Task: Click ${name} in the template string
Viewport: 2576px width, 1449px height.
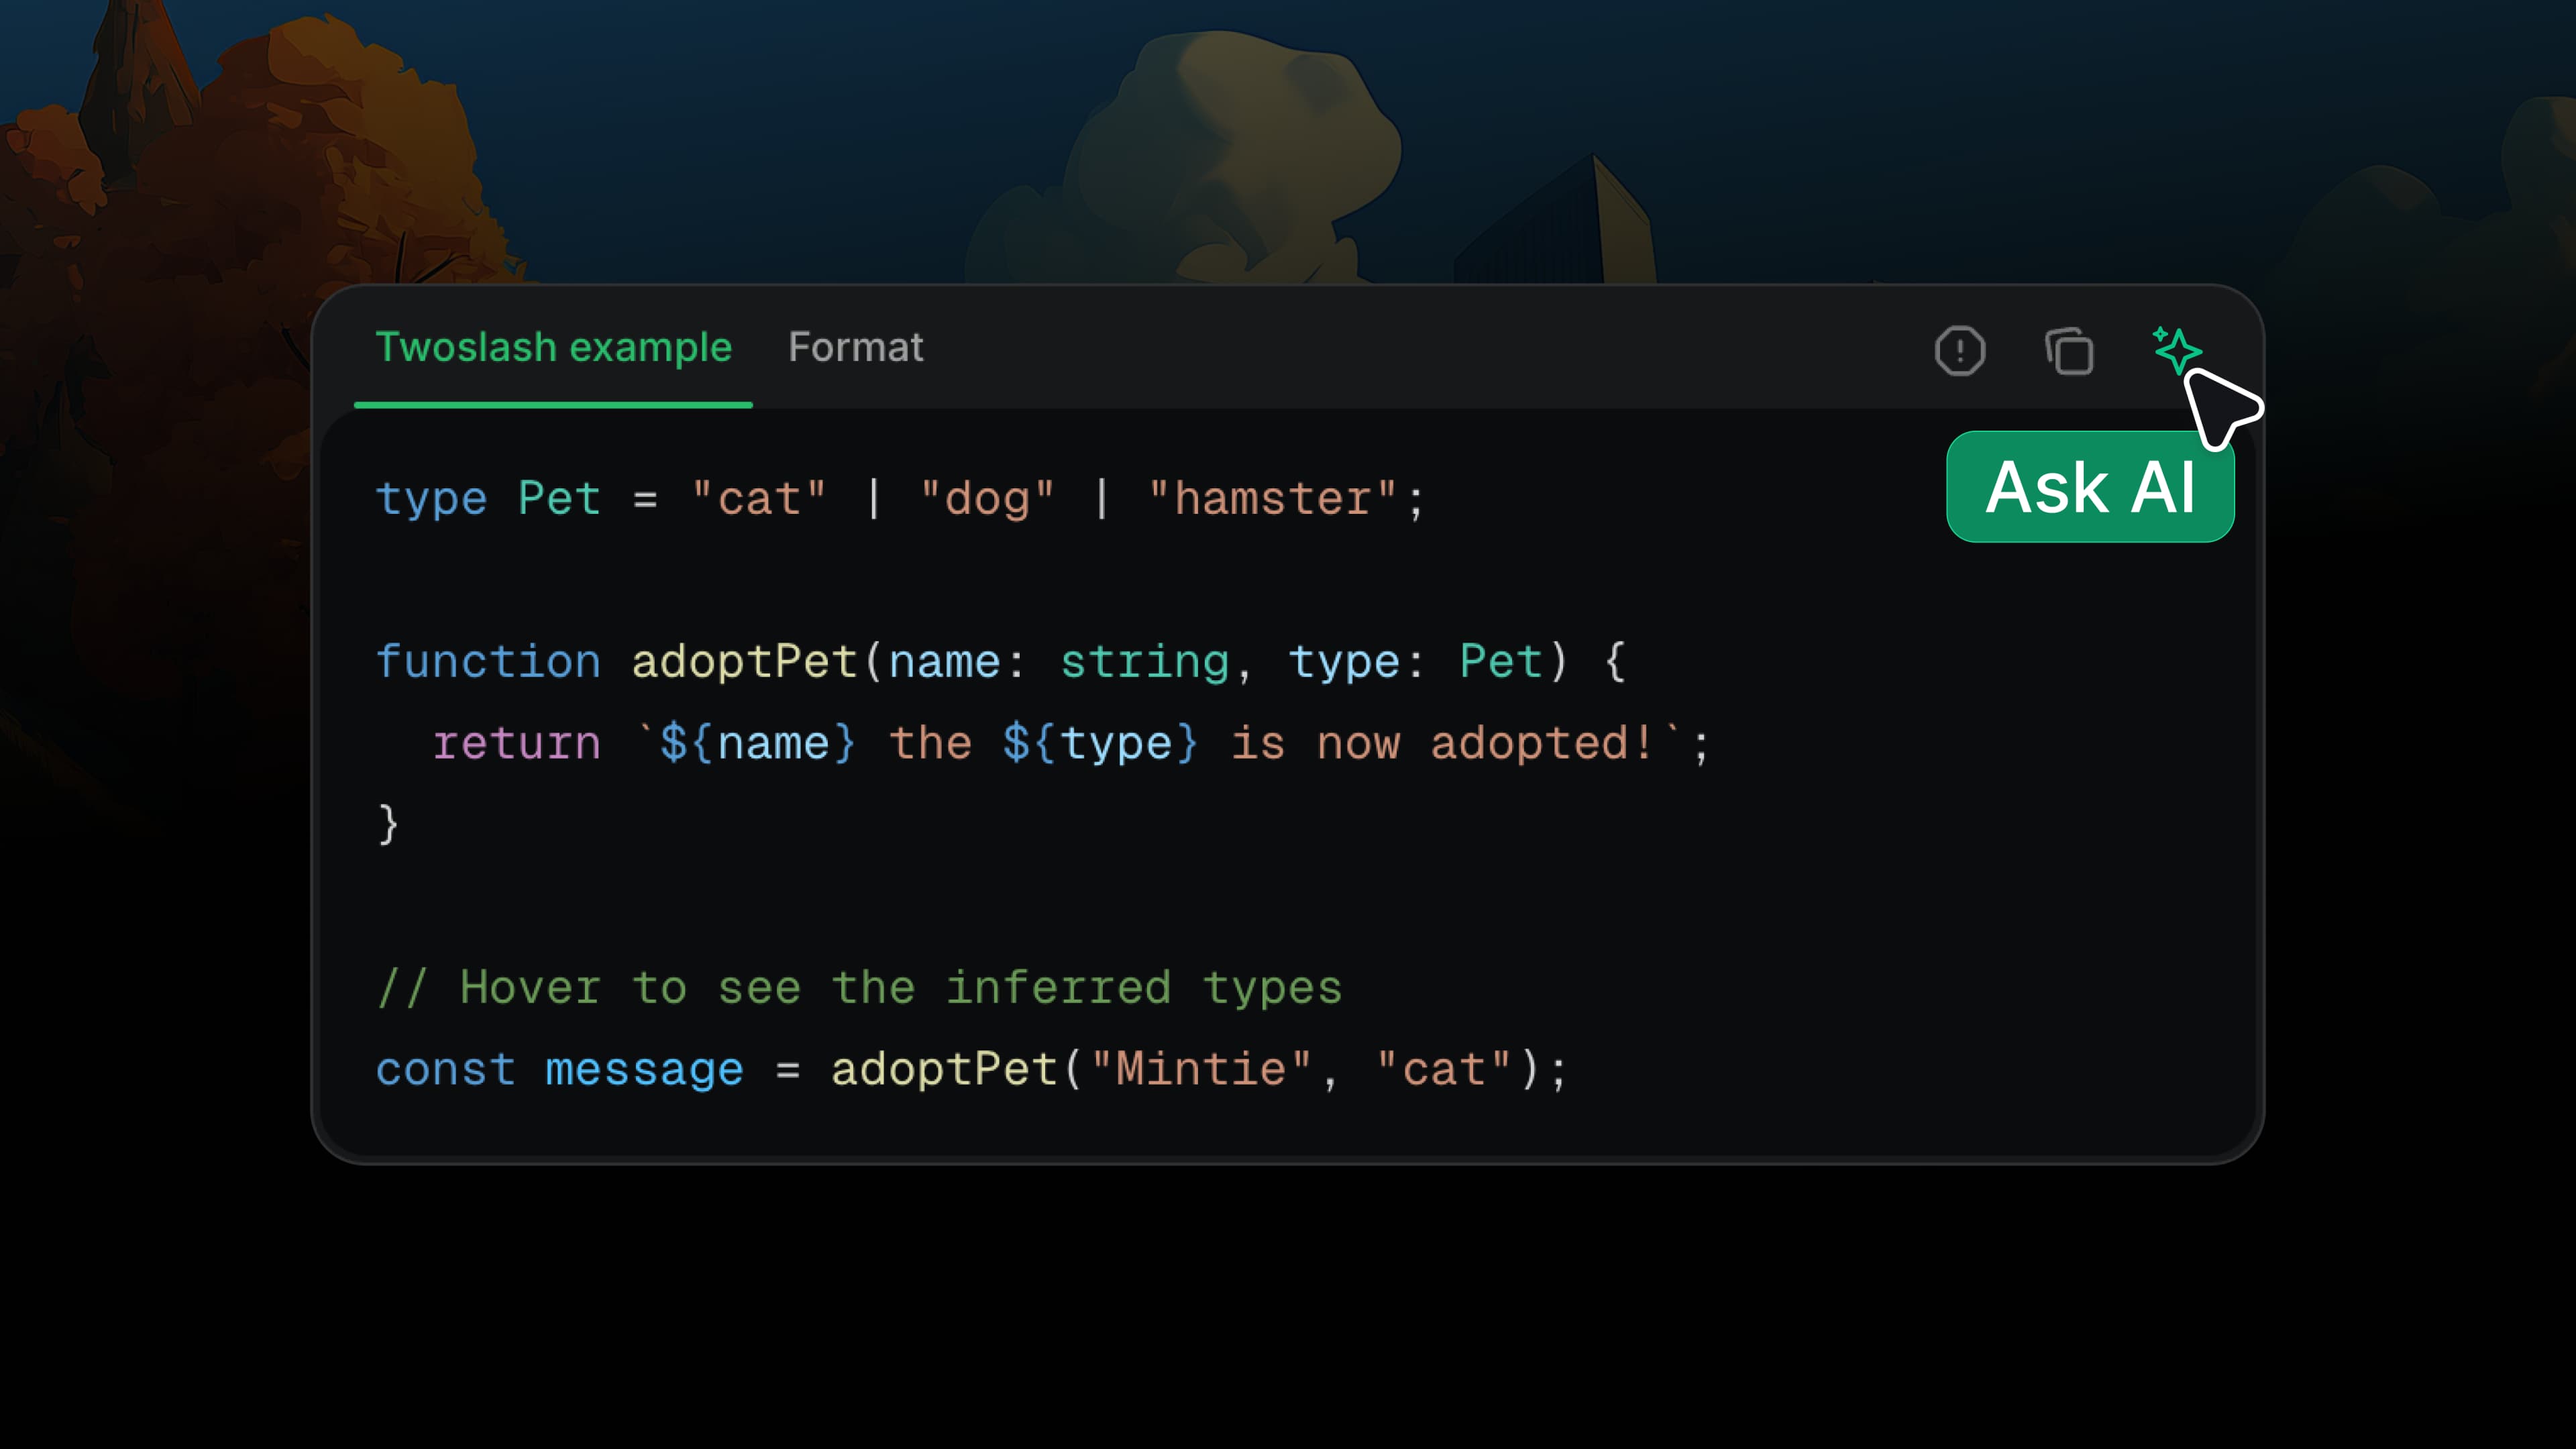Action: pos(757,743)
